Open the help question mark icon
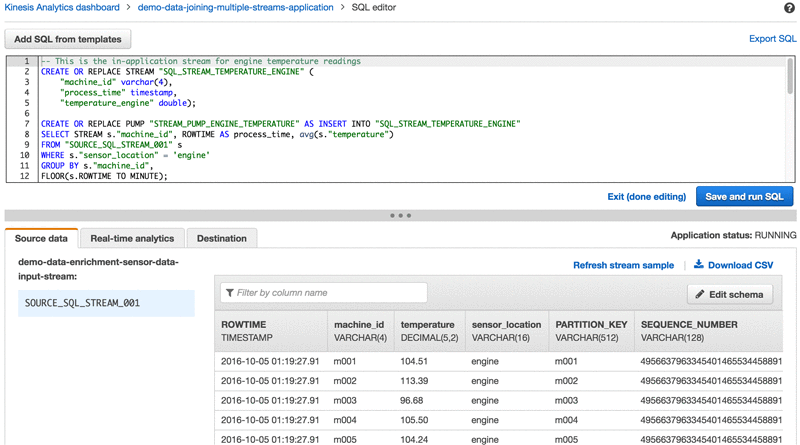The height and width of the screenshot is (445, 800). (789, 8)
